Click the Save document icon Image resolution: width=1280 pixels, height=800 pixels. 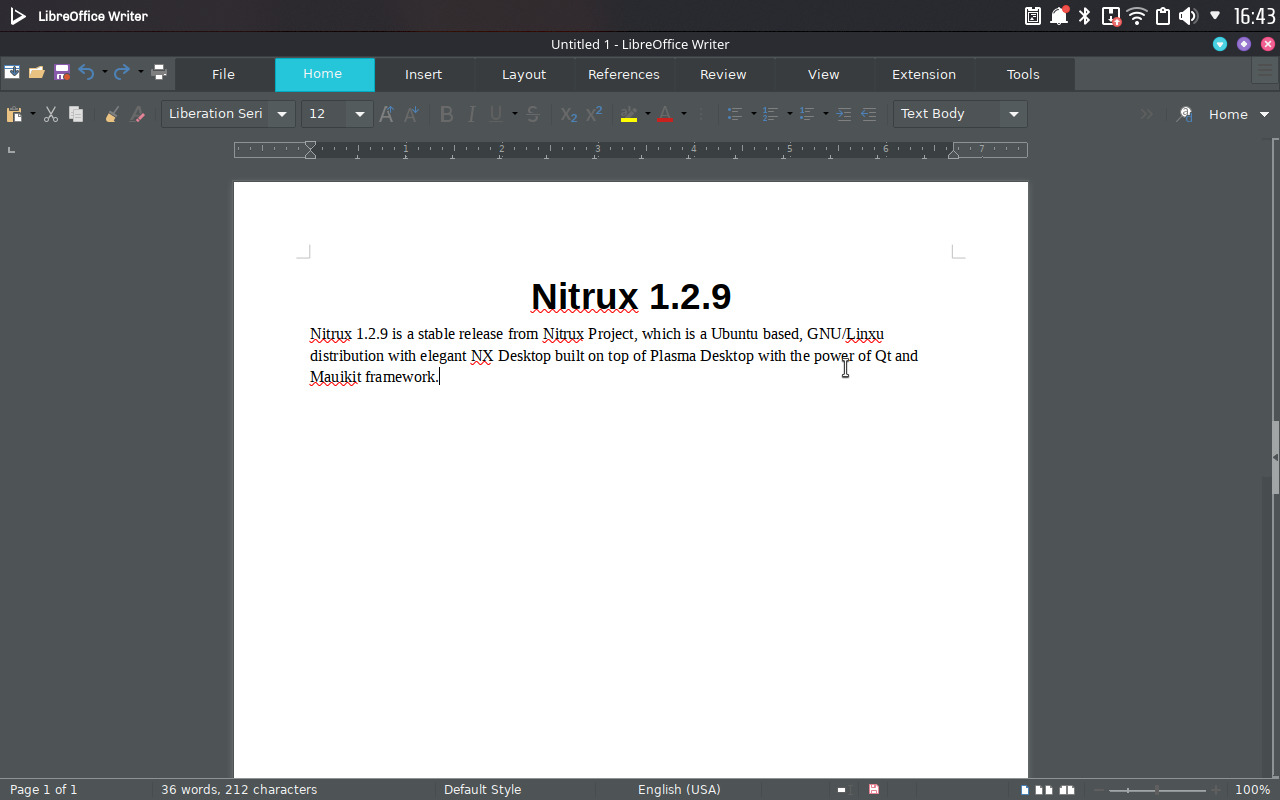(61, 71)
